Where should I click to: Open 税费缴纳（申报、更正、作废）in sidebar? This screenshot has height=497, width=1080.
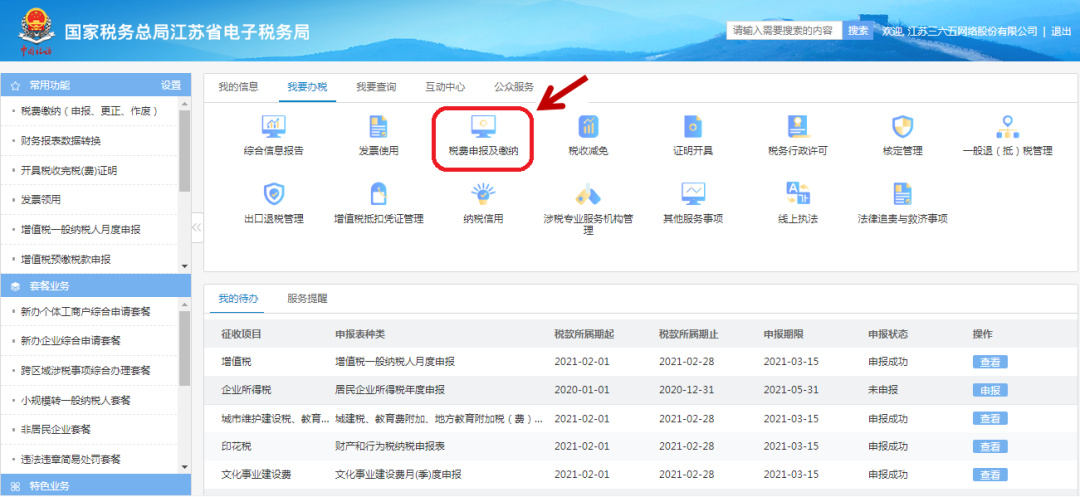[90, 111]
